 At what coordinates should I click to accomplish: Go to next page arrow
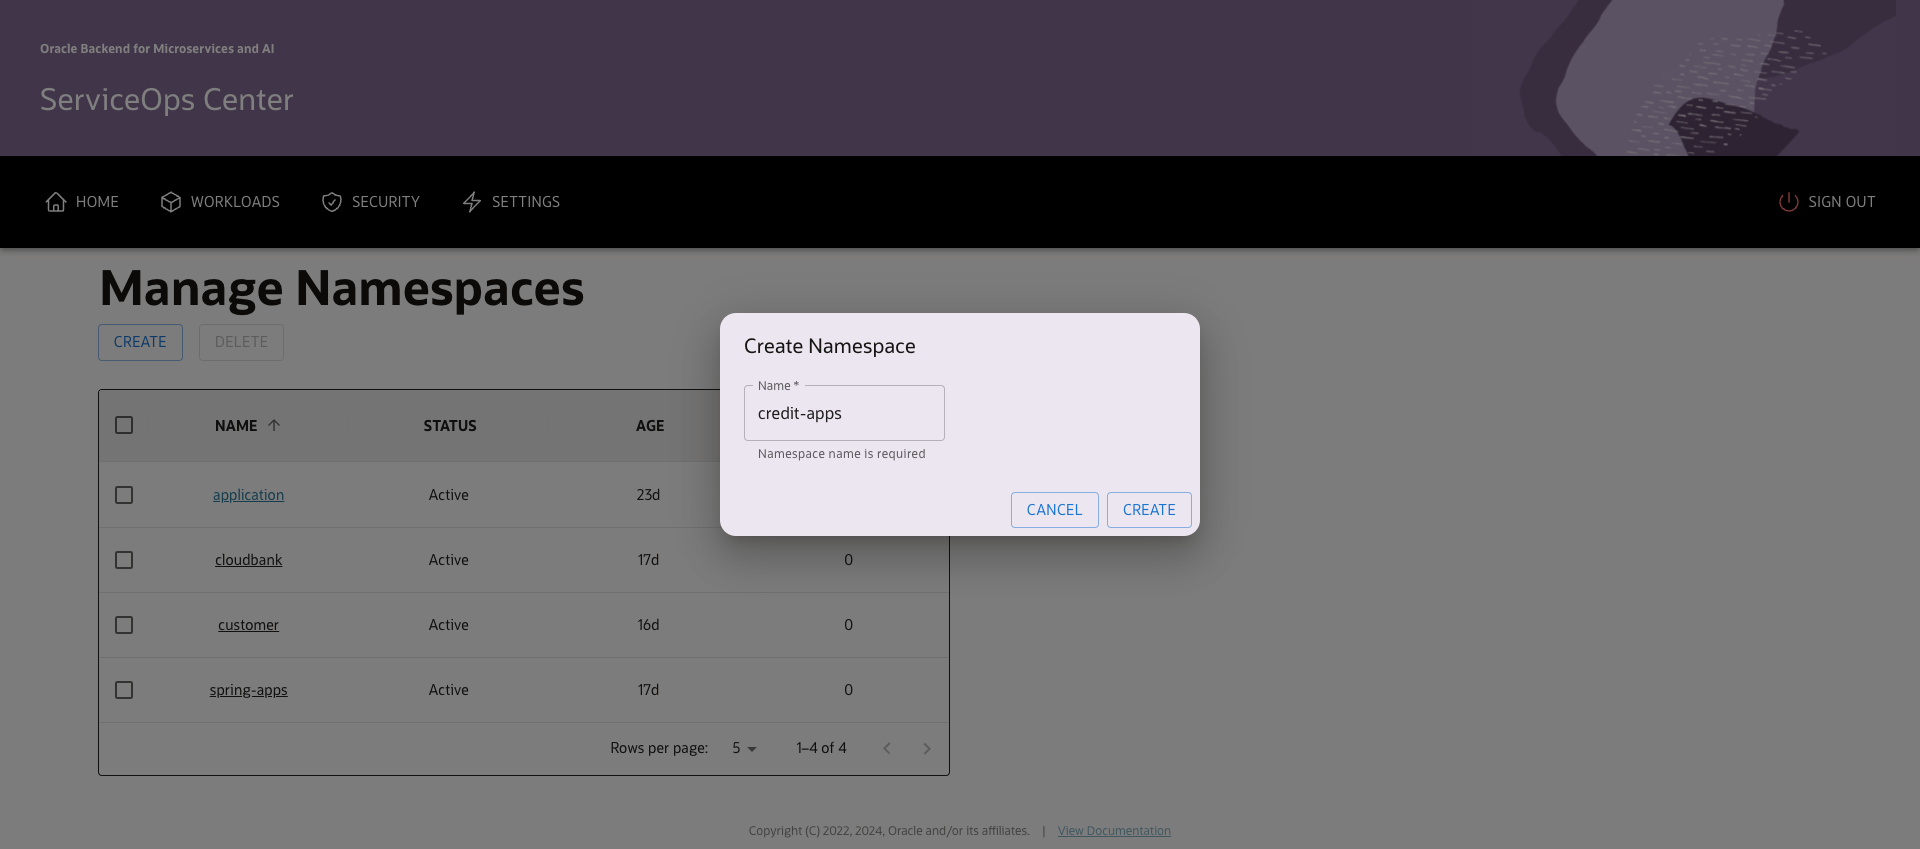click(x=927, y=748)
